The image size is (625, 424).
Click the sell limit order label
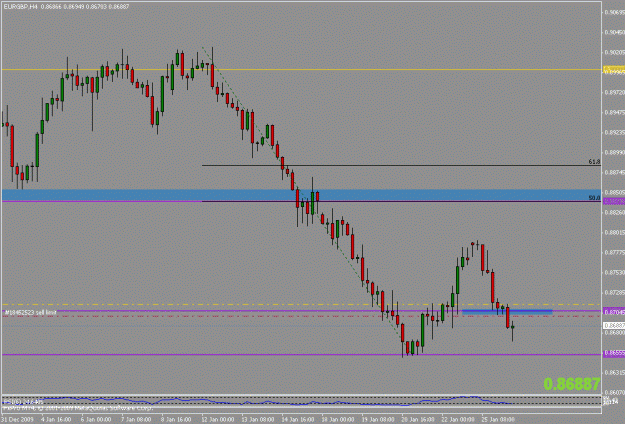pos(31,312)
